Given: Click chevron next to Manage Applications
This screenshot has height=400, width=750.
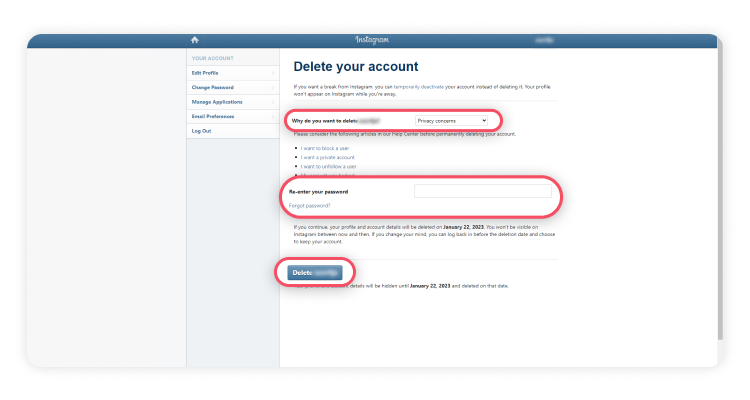Looking at the screenshot, I should click(273, 102).
